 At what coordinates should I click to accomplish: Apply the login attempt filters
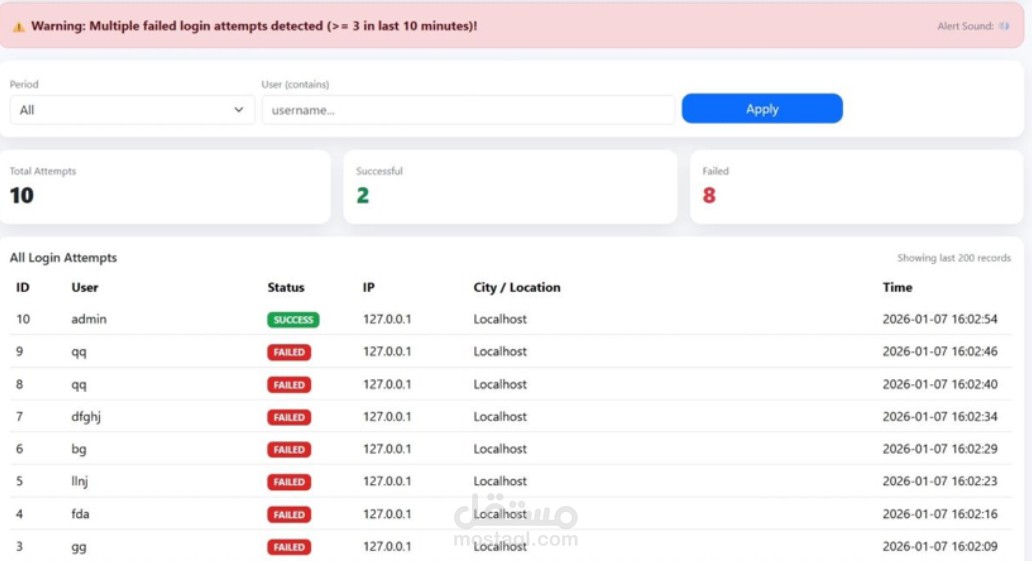coord(762,109)
